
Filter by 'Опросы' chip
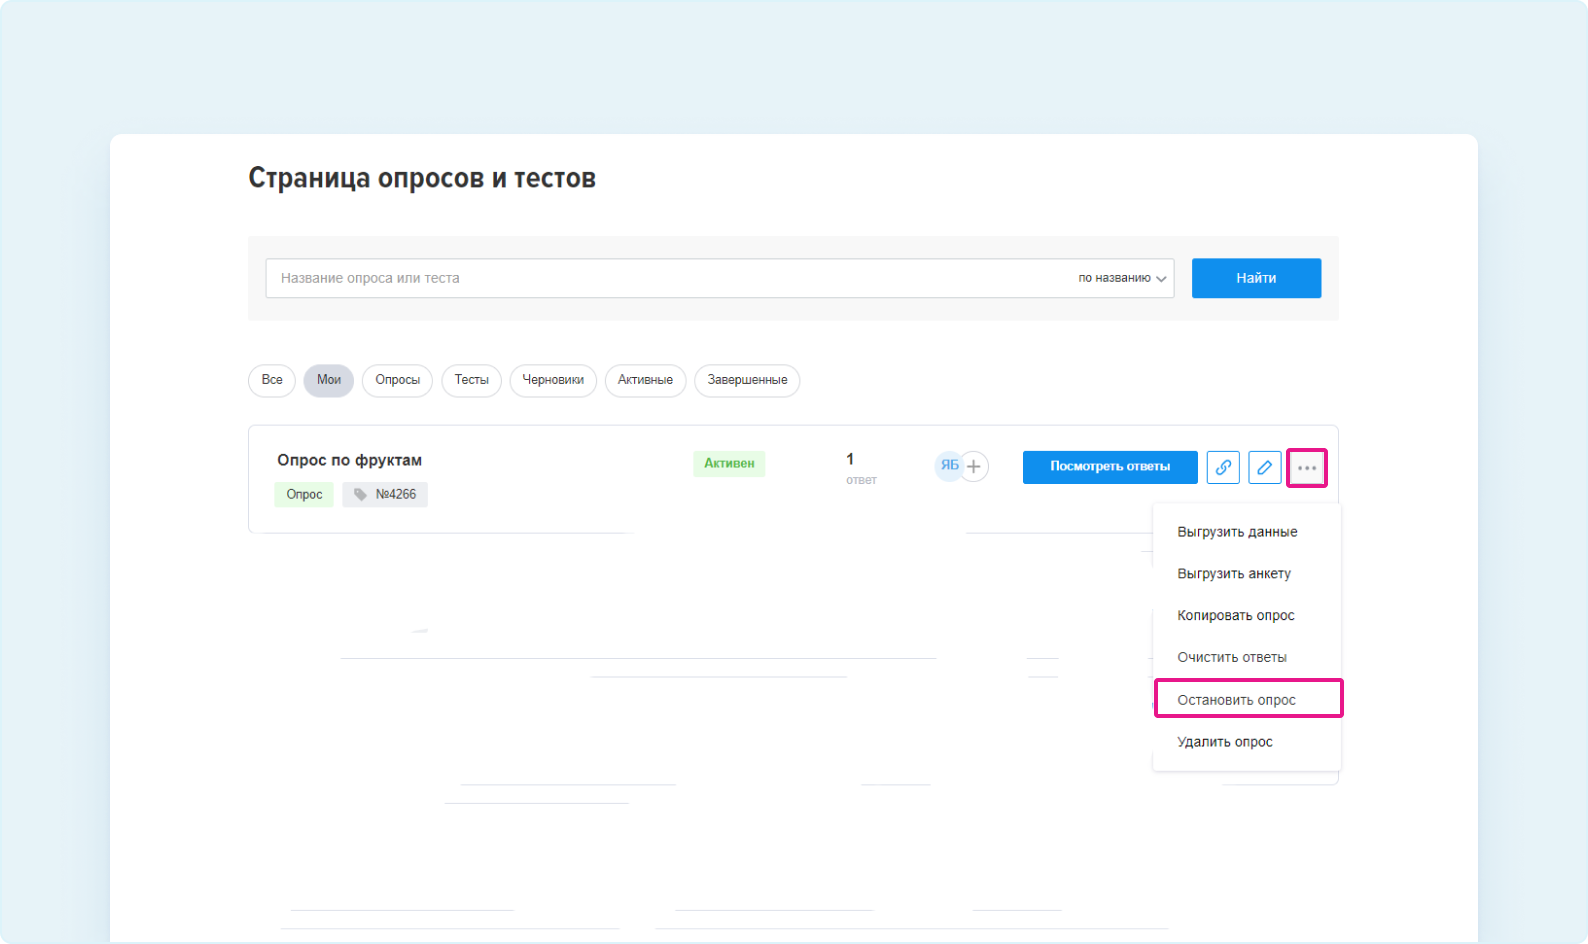(x=397, y=380)
